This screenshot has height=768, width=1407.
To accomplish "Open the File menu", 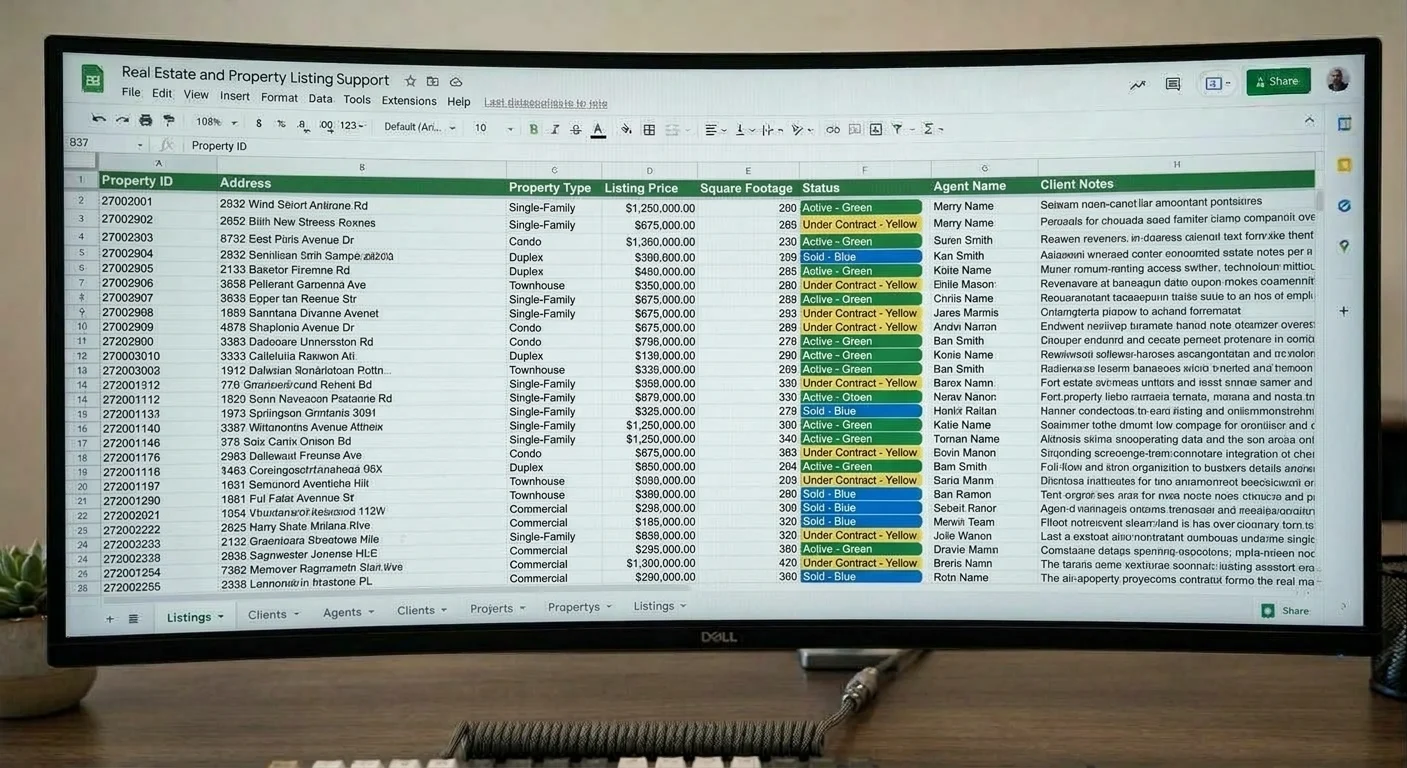I will 131,93.
